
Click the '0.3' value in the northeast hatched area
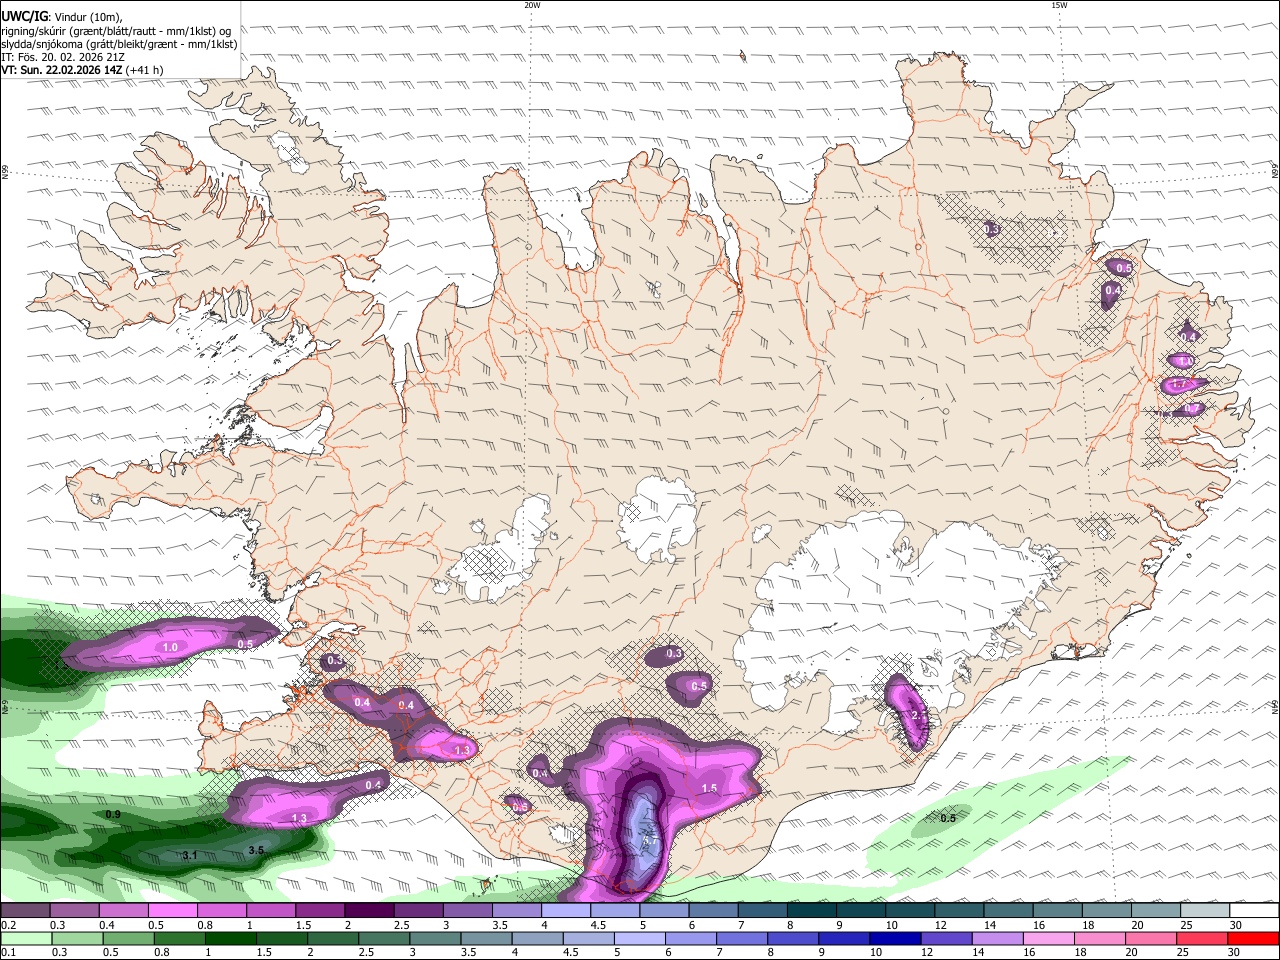992,229
